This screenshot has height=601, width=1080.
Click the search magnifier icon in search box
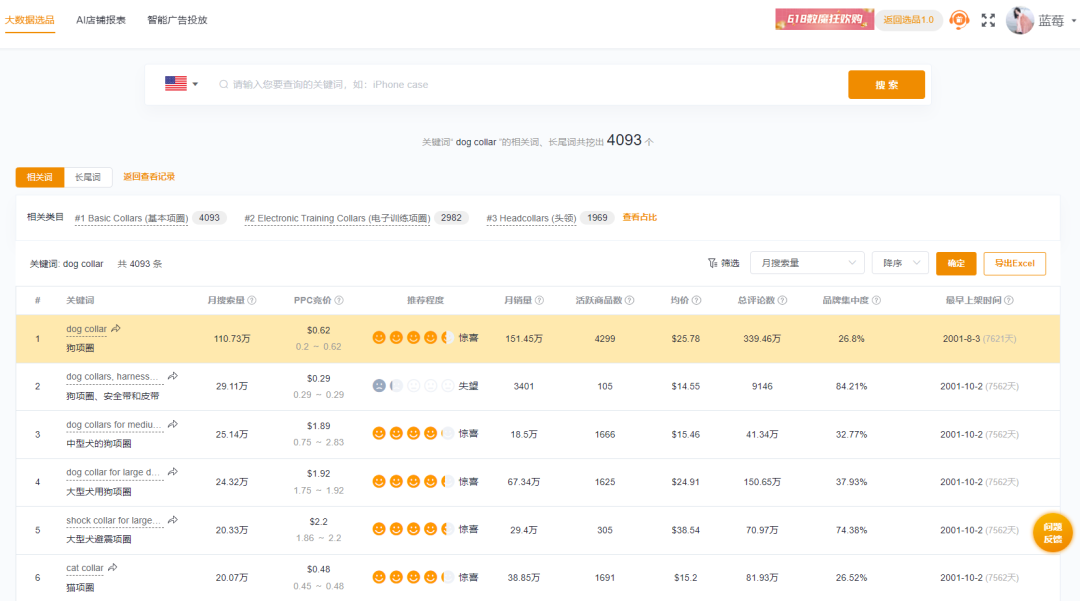coord(224,85)
